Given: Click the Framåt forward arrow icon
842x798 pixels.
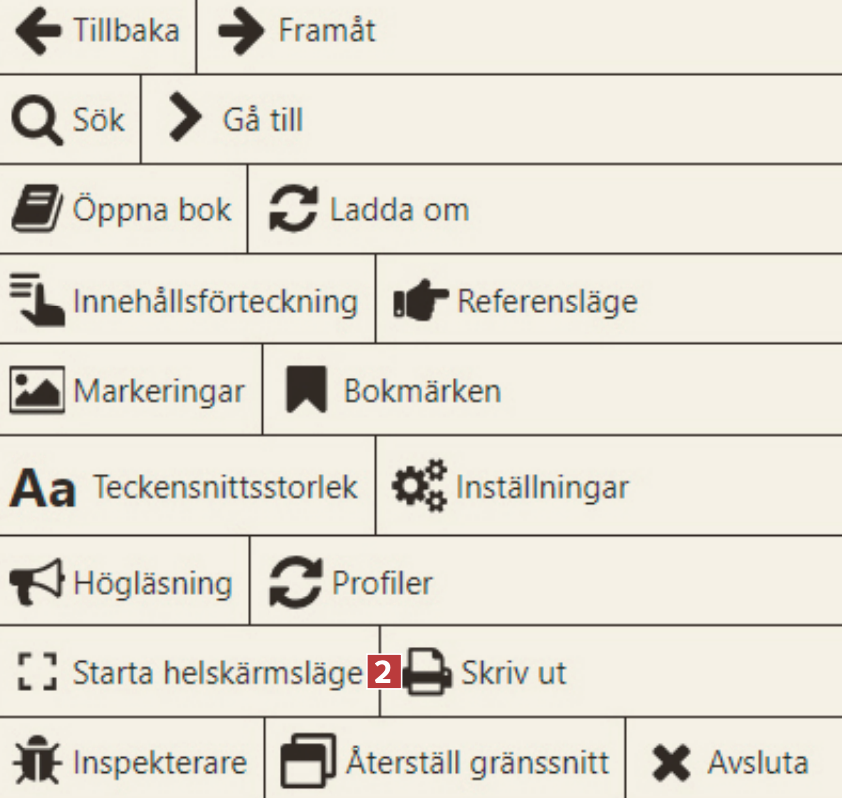Looking at the screenshot, I should point(240,31).
